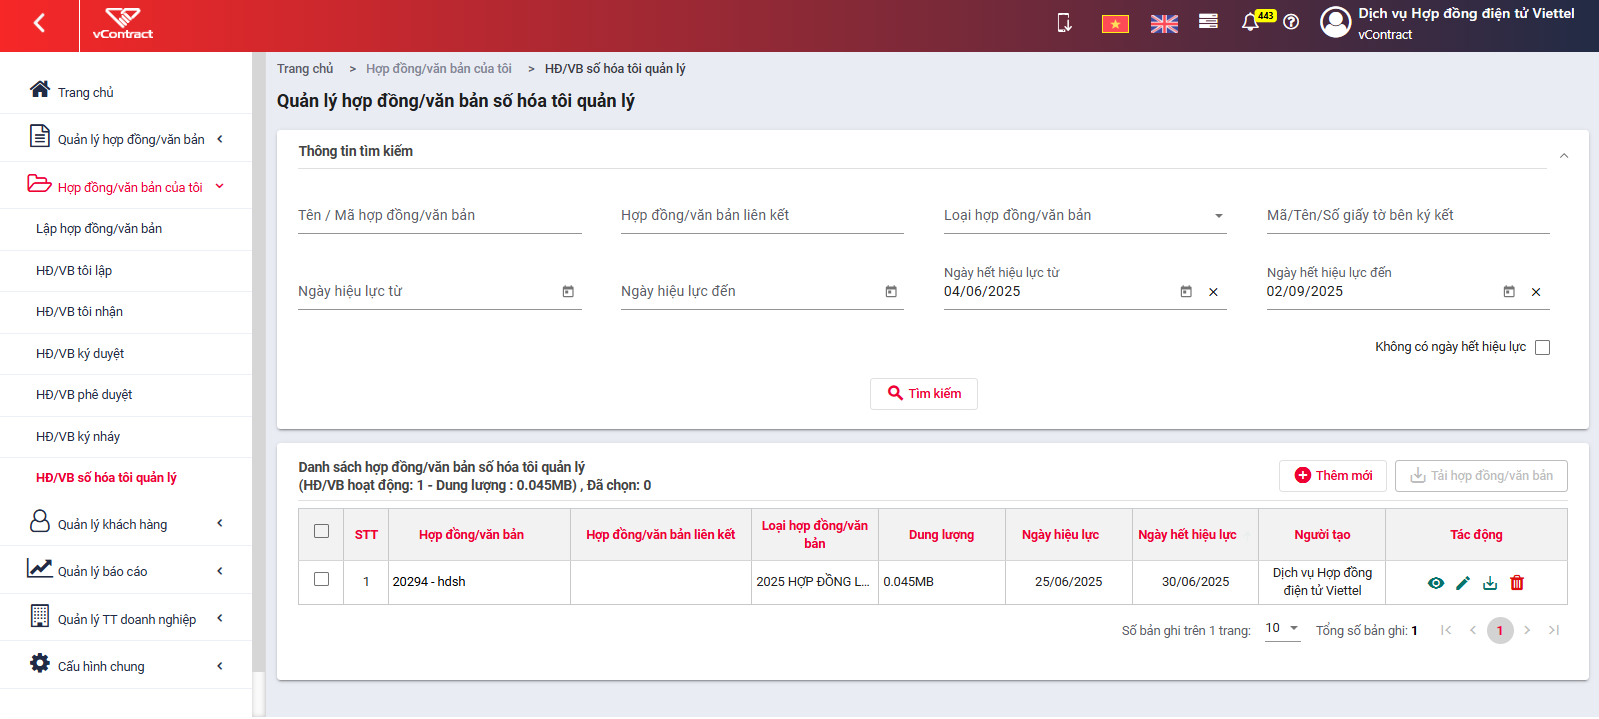This screenshot has height=719, width=1599.
Task: Open the records-per-page dropdown showing 10
Action: pyautogui.click(x=1282, y=629)
